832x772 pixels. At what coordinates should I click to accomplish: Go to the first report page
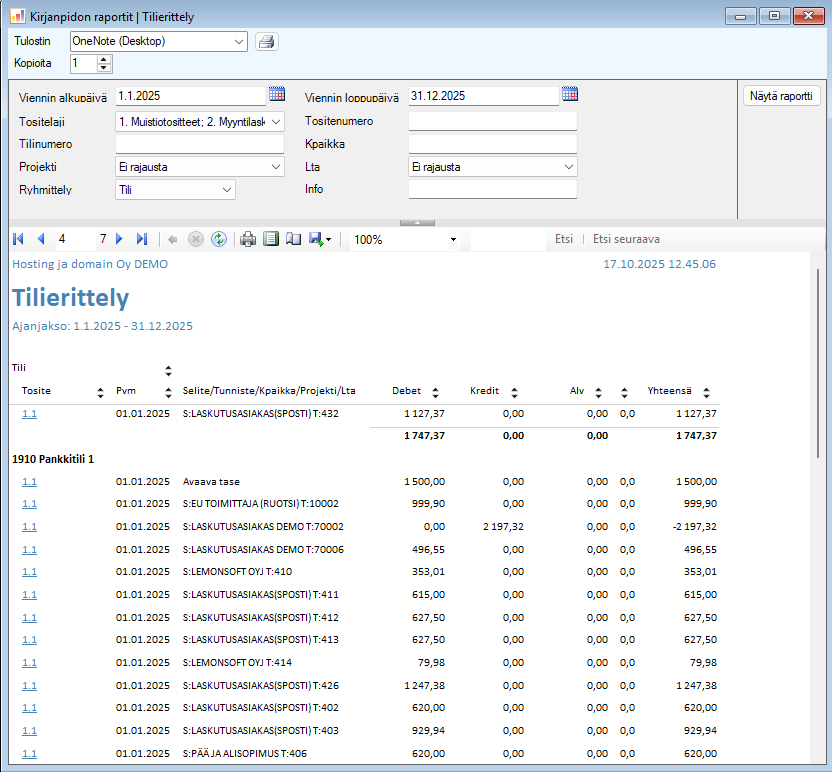tap(19, 240)
